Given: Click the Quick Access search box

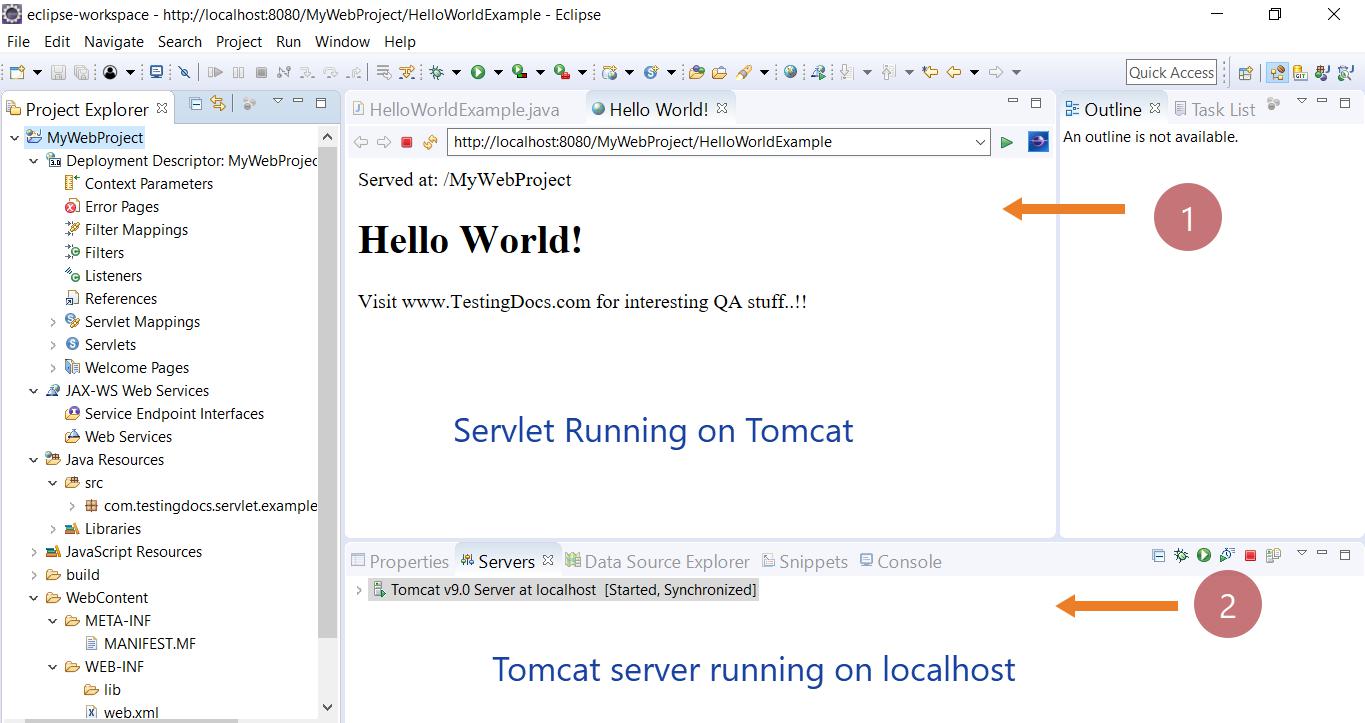Looking at the screenshot, I should pos(1171,72).
